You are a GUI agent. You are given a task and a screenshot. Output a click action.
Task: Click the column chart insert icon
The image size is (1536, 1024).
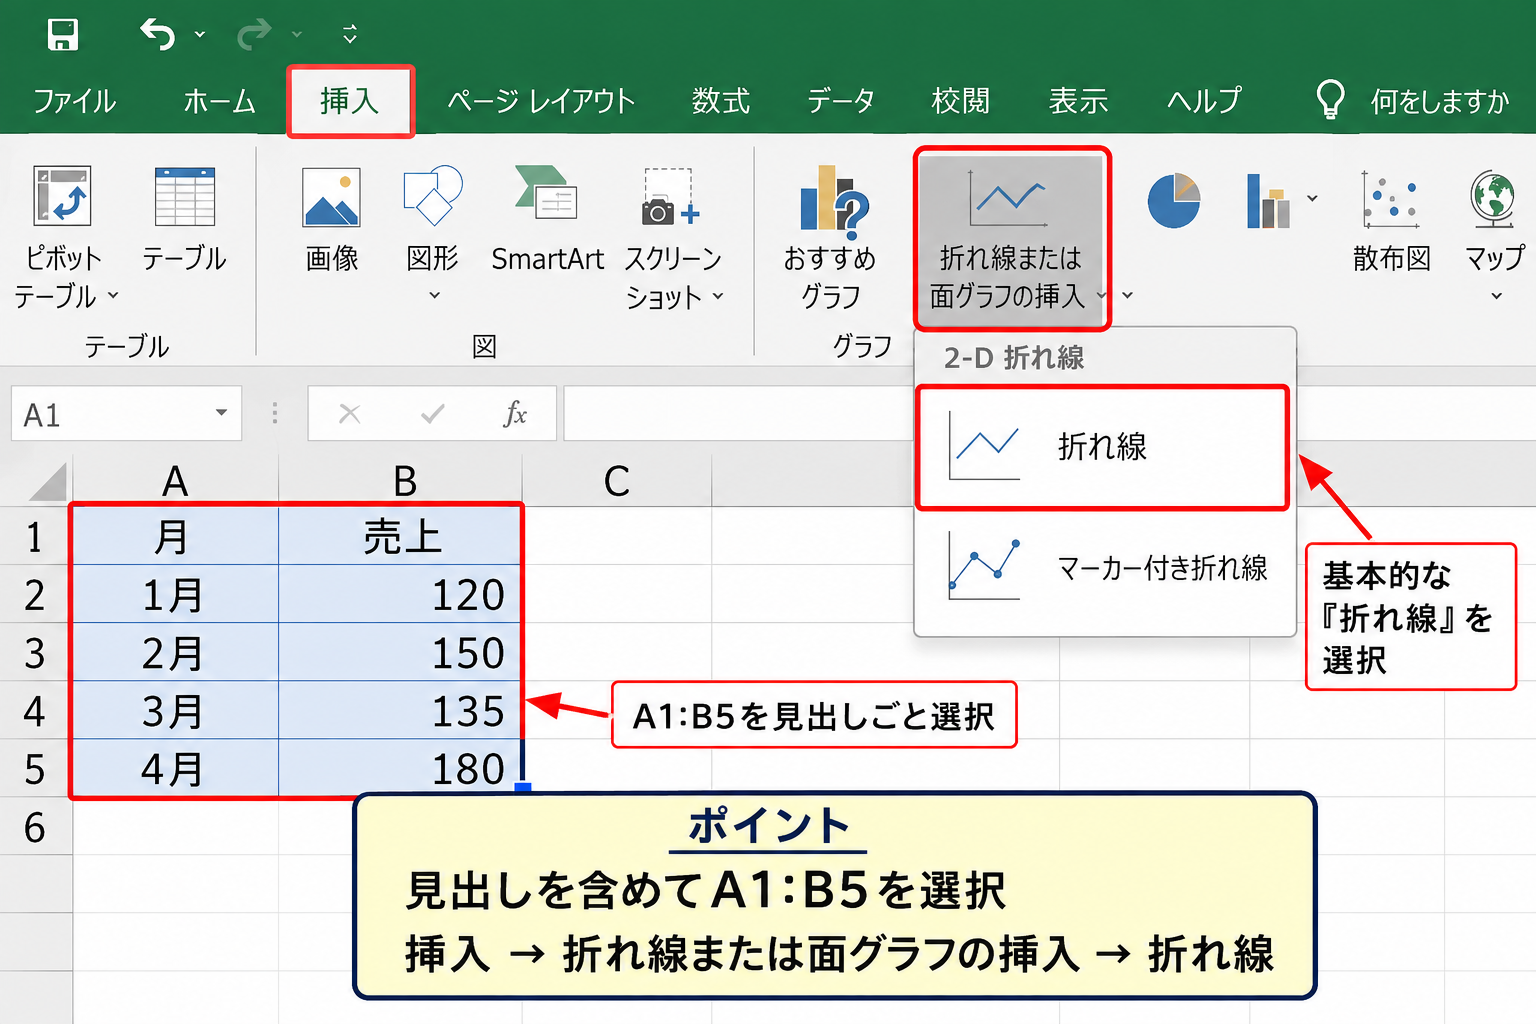pos(1268,201)
